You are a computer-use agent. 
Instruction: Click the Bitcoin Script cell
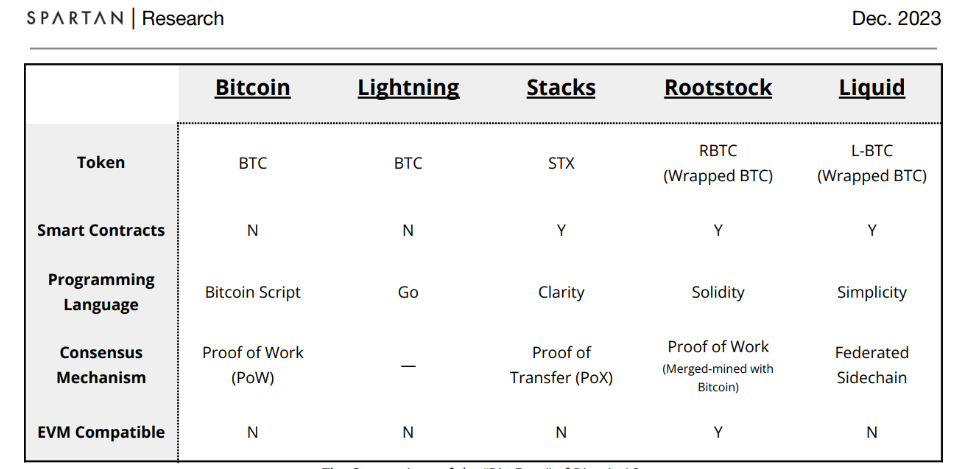pos(253,292)
